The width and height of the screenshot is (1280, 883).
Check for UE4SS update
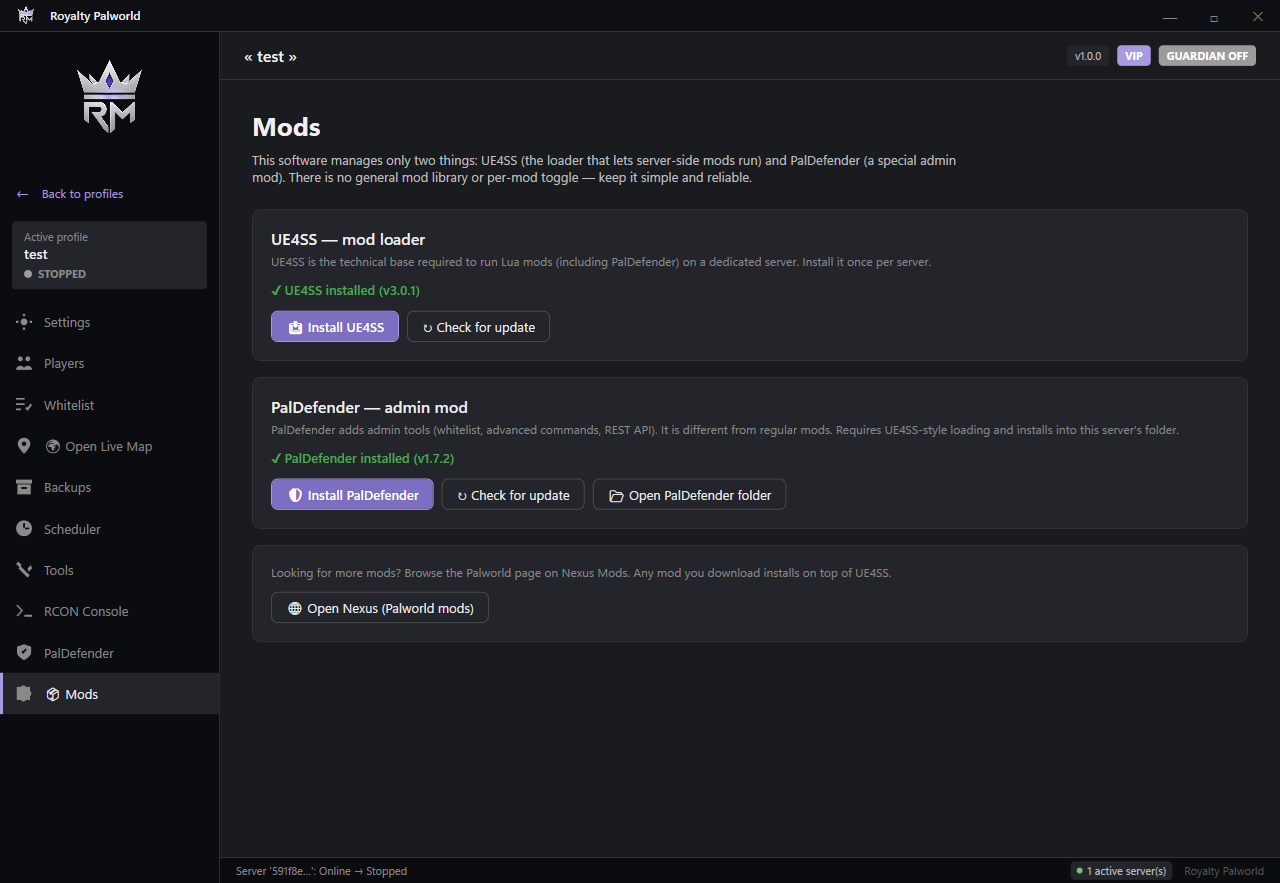pyautogui.click(x=478, y=327)
